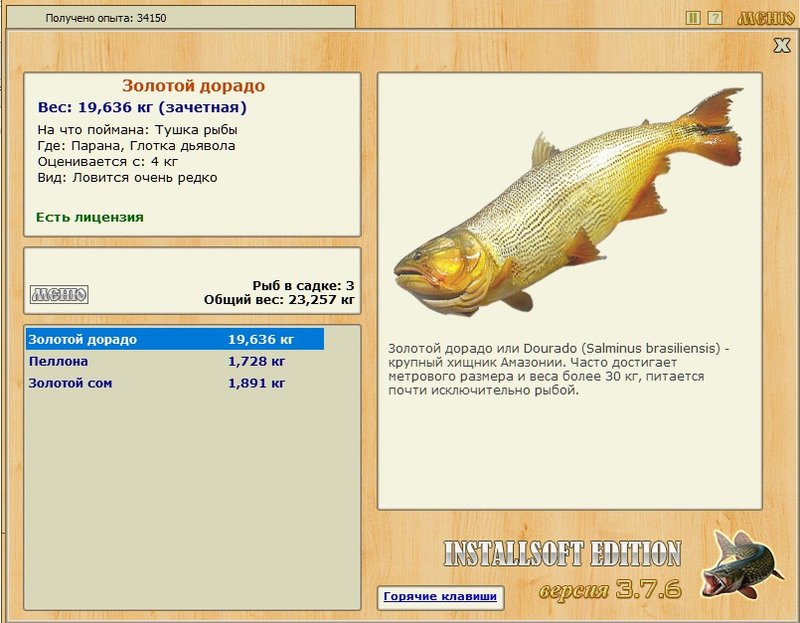Open the Горячие клавиши link
The image size is (800, 623).
440,596
